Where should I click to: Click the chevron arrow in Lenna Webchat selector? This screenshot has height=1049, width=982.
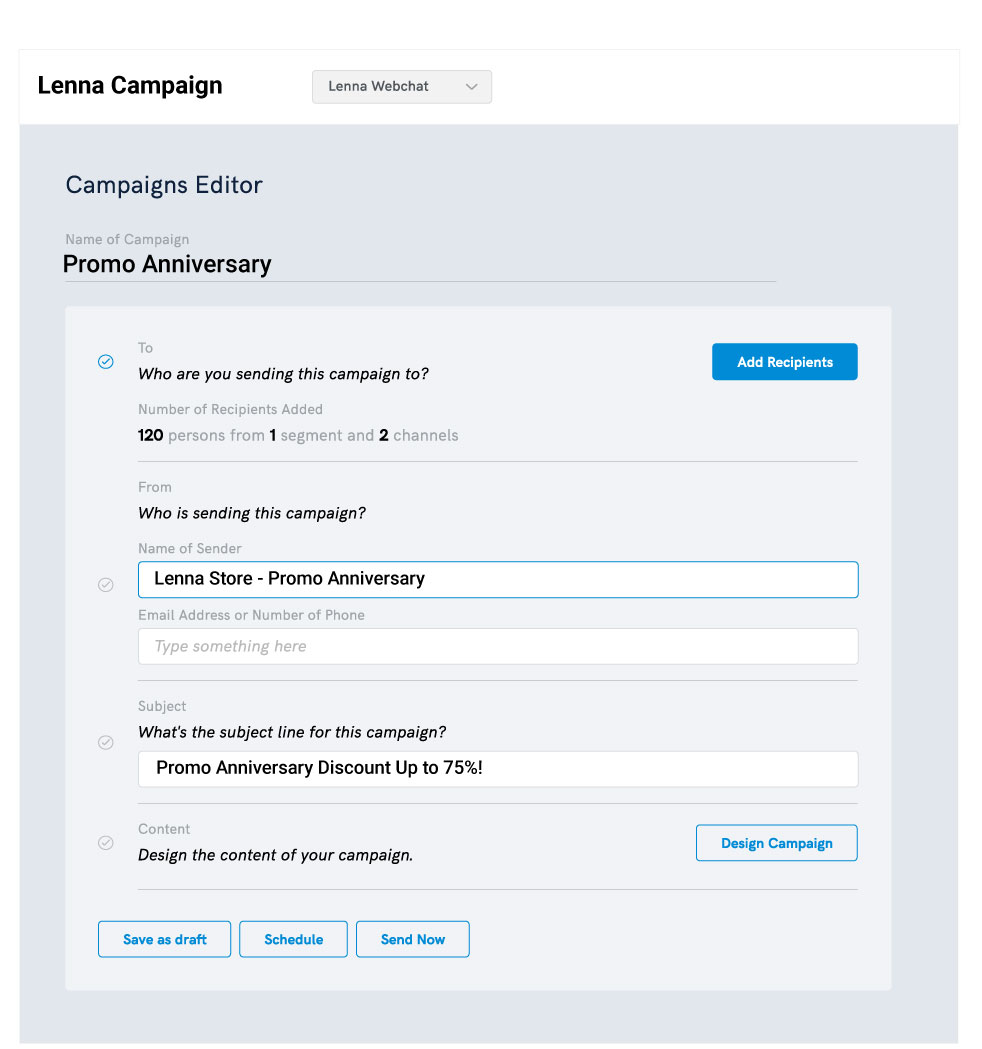[472, 87]
